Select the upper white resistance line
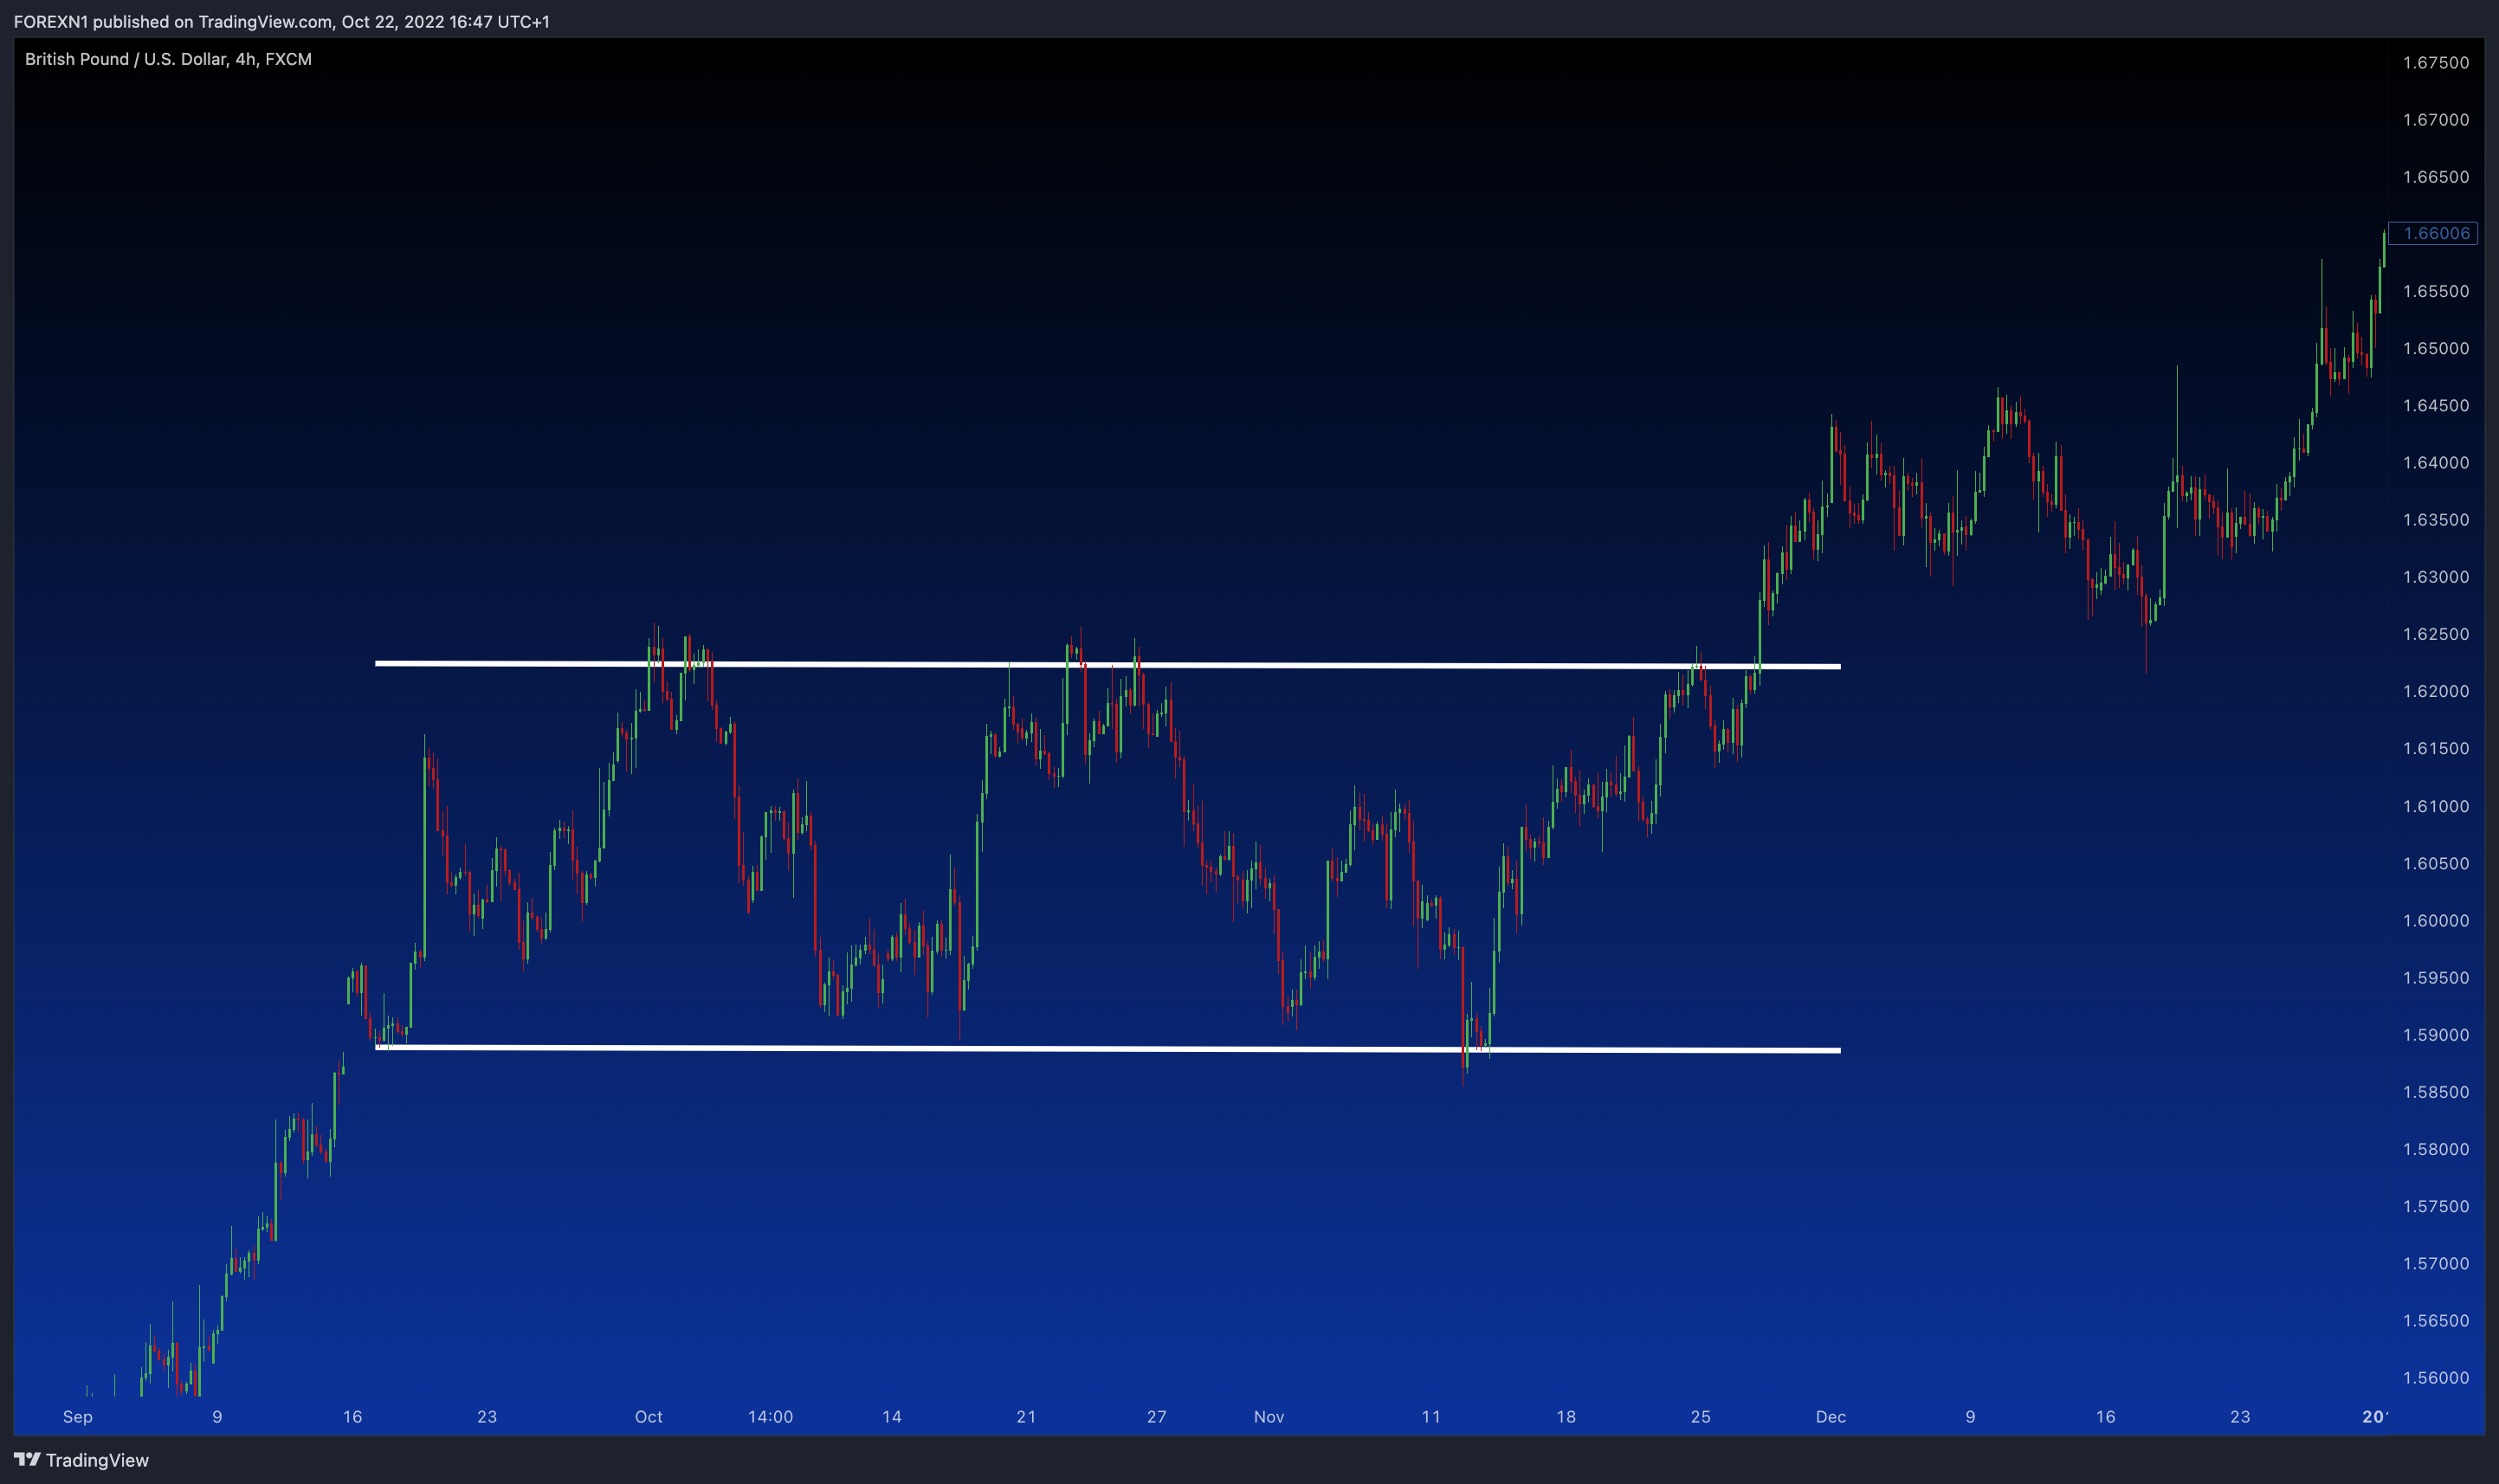2499x1484 pixels. tap(1107, 665)
